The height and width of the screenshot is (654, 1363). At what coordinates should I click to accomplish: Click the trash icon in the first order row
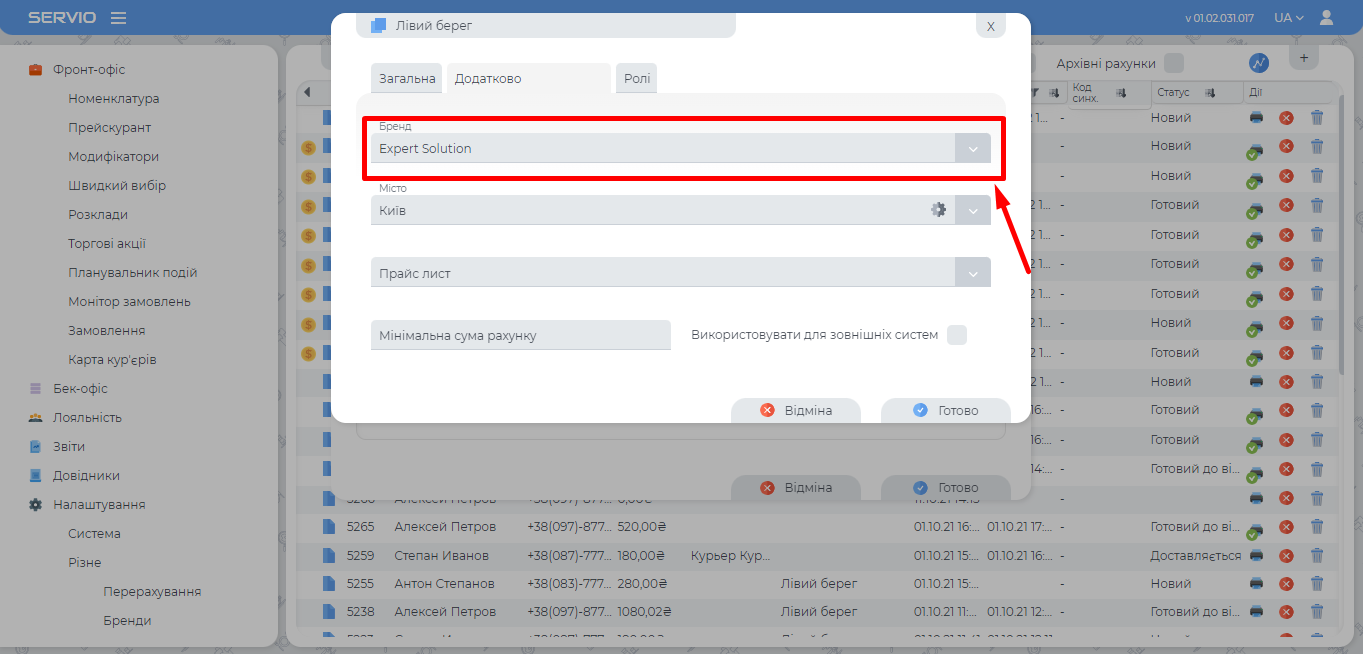pos(1317,118)
